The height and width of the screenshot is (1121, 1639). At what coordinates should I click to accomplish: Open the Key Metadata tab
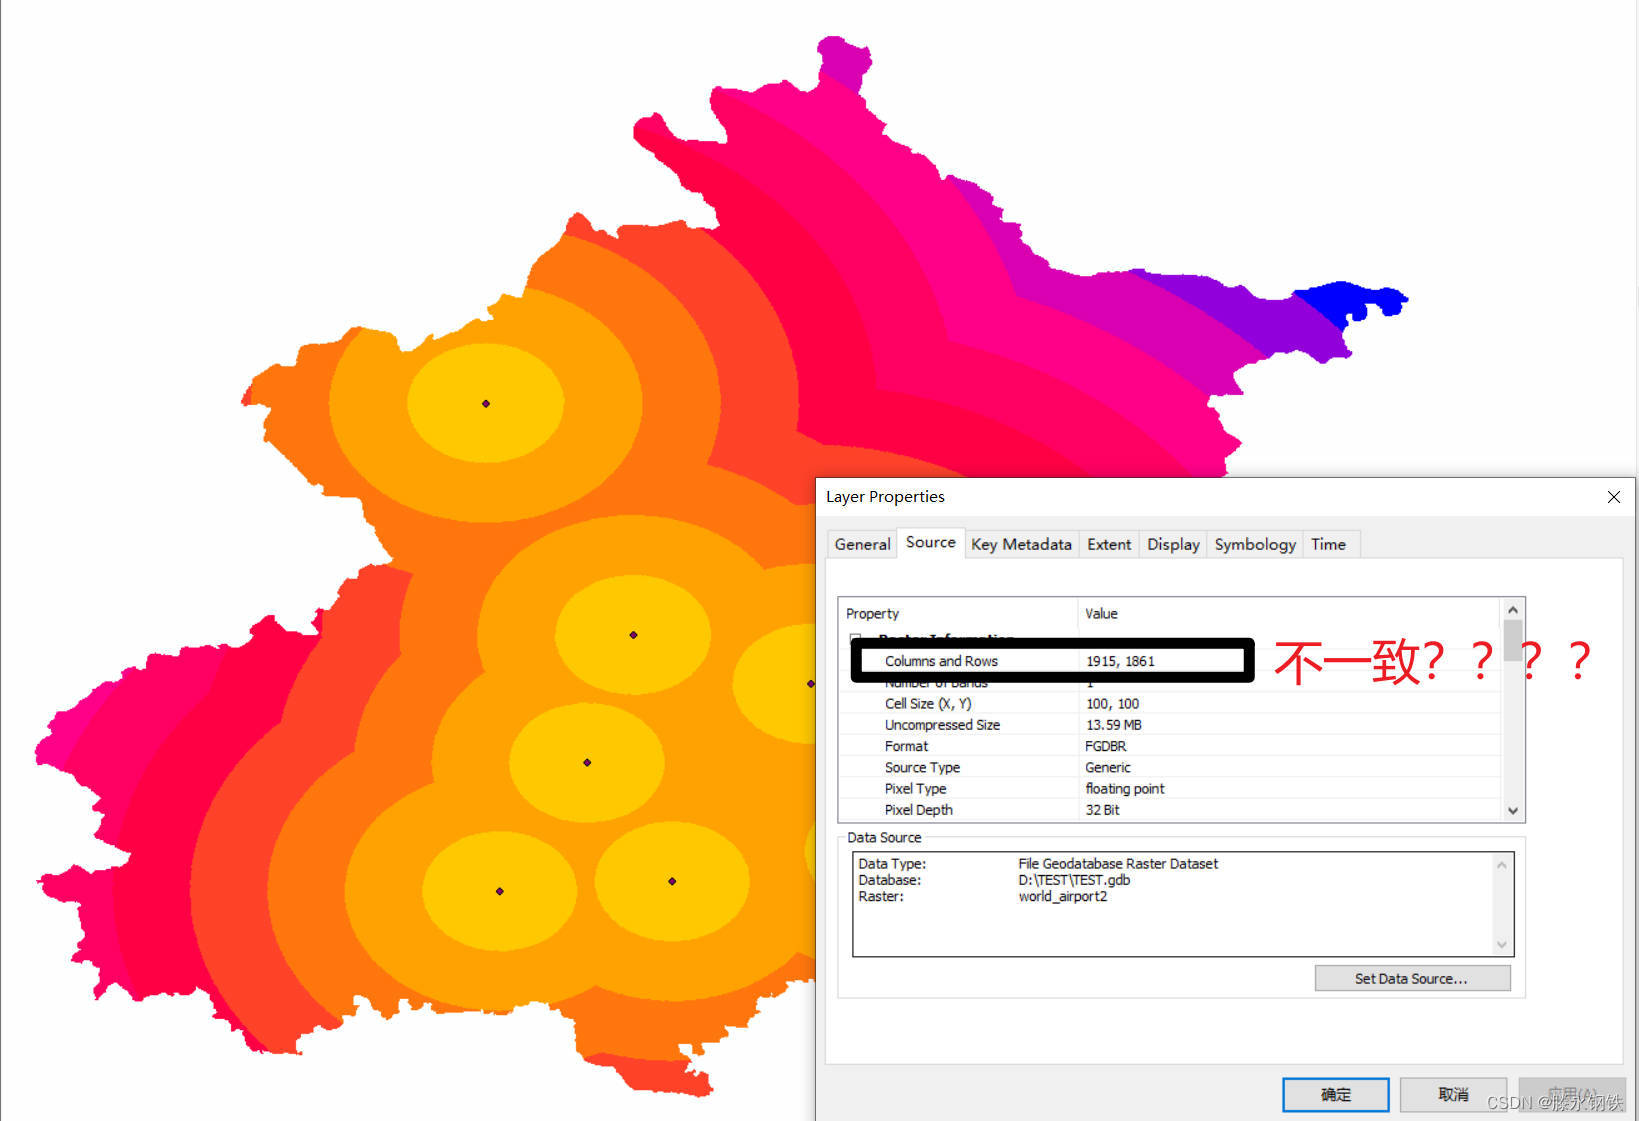1021,544
